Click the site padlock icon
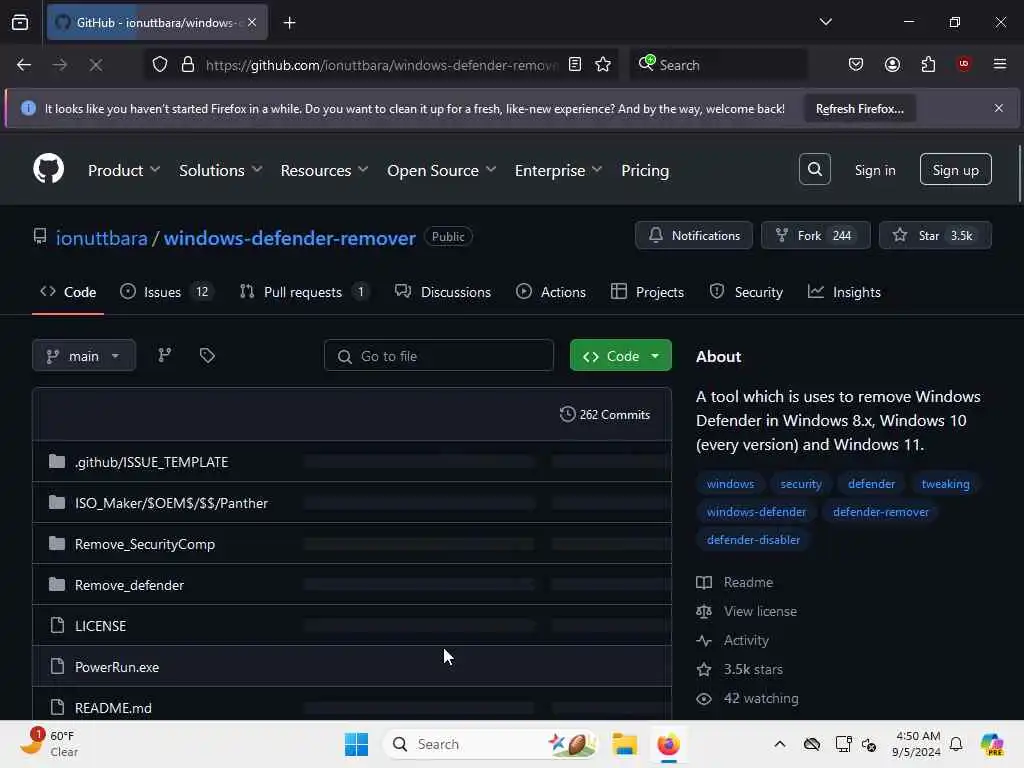Screen dimensions: 1024x768 (187, 65)
